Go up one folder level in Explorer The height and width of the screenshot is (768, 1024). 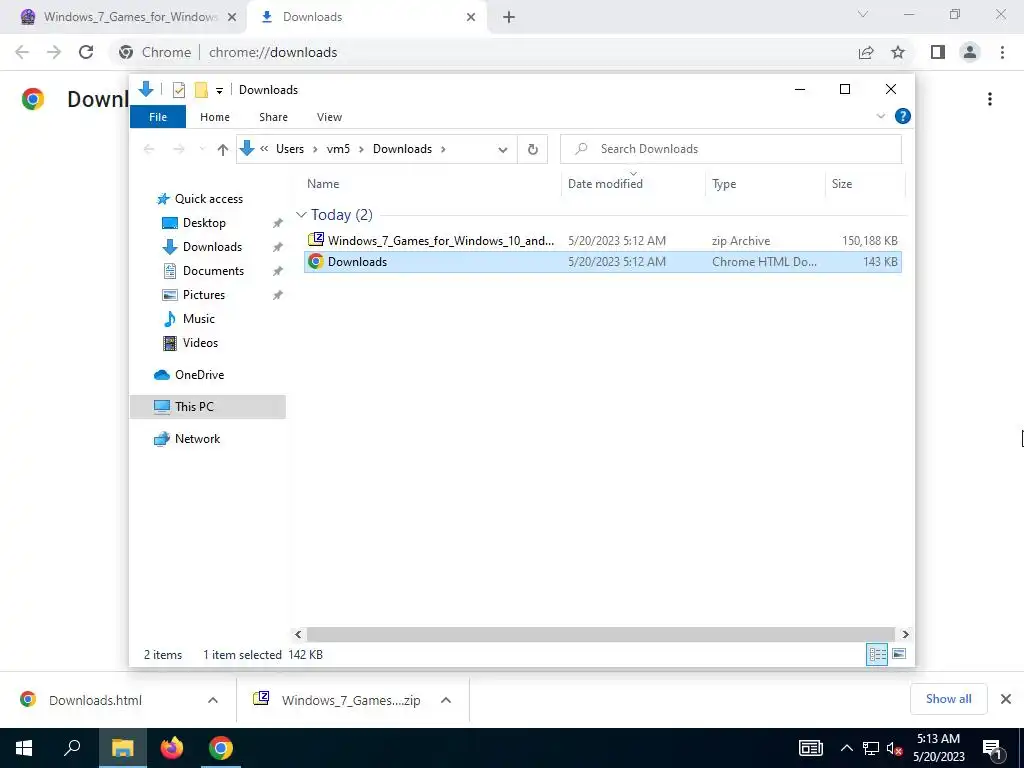pyautogui.click(x=223, y=150)
